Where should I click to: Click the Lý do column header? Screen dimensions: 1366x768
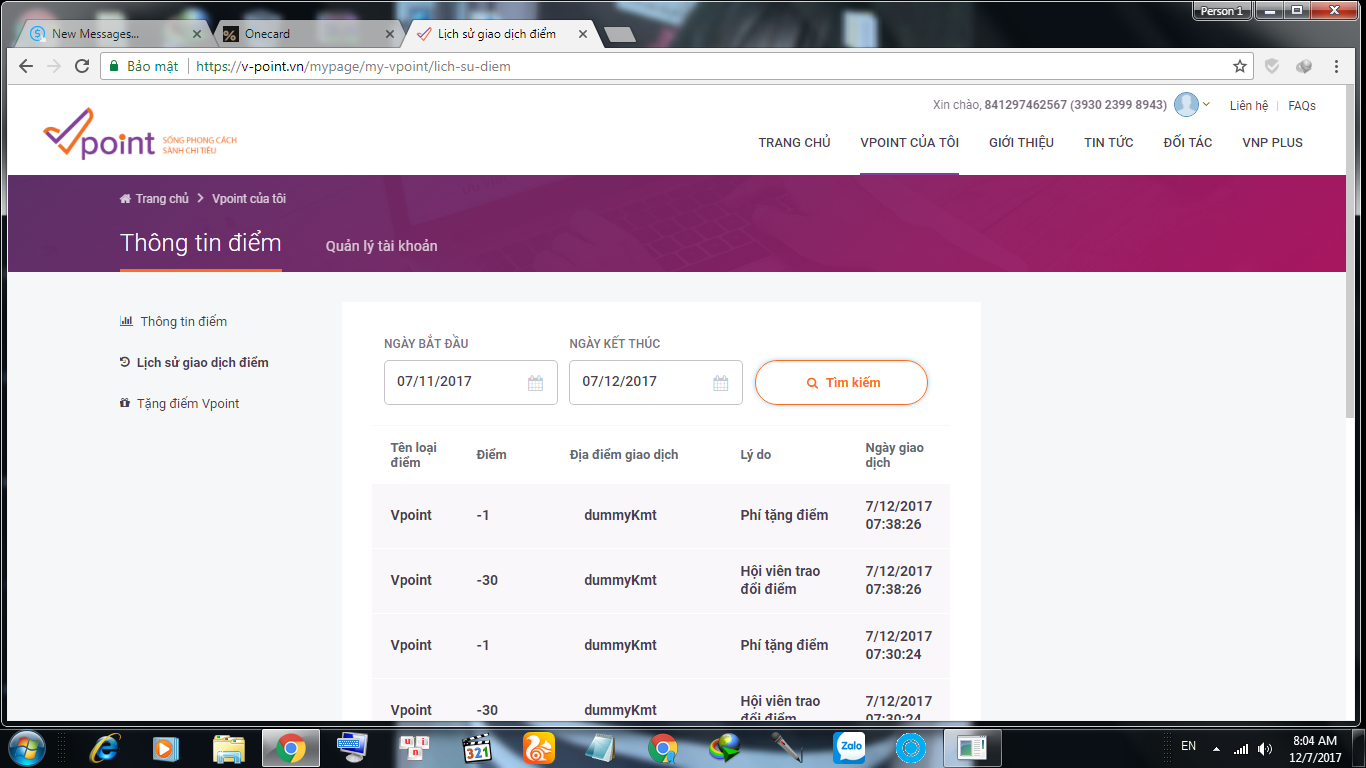[x=755, y=455]
